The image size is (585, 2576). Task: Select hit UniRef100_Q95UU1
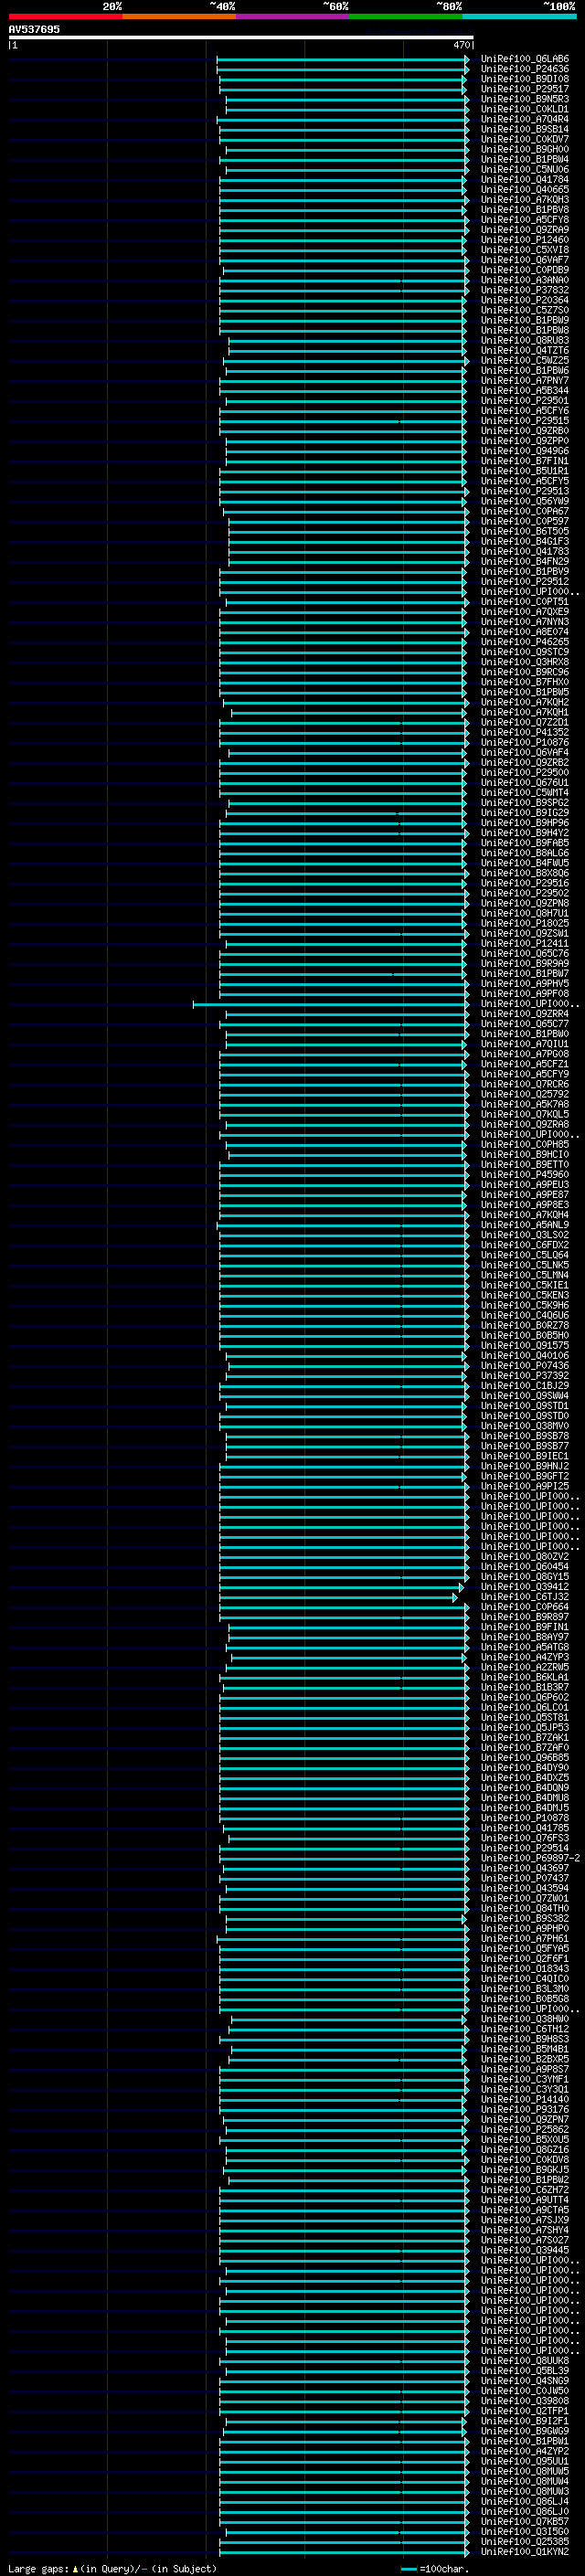click(525, 2461)
